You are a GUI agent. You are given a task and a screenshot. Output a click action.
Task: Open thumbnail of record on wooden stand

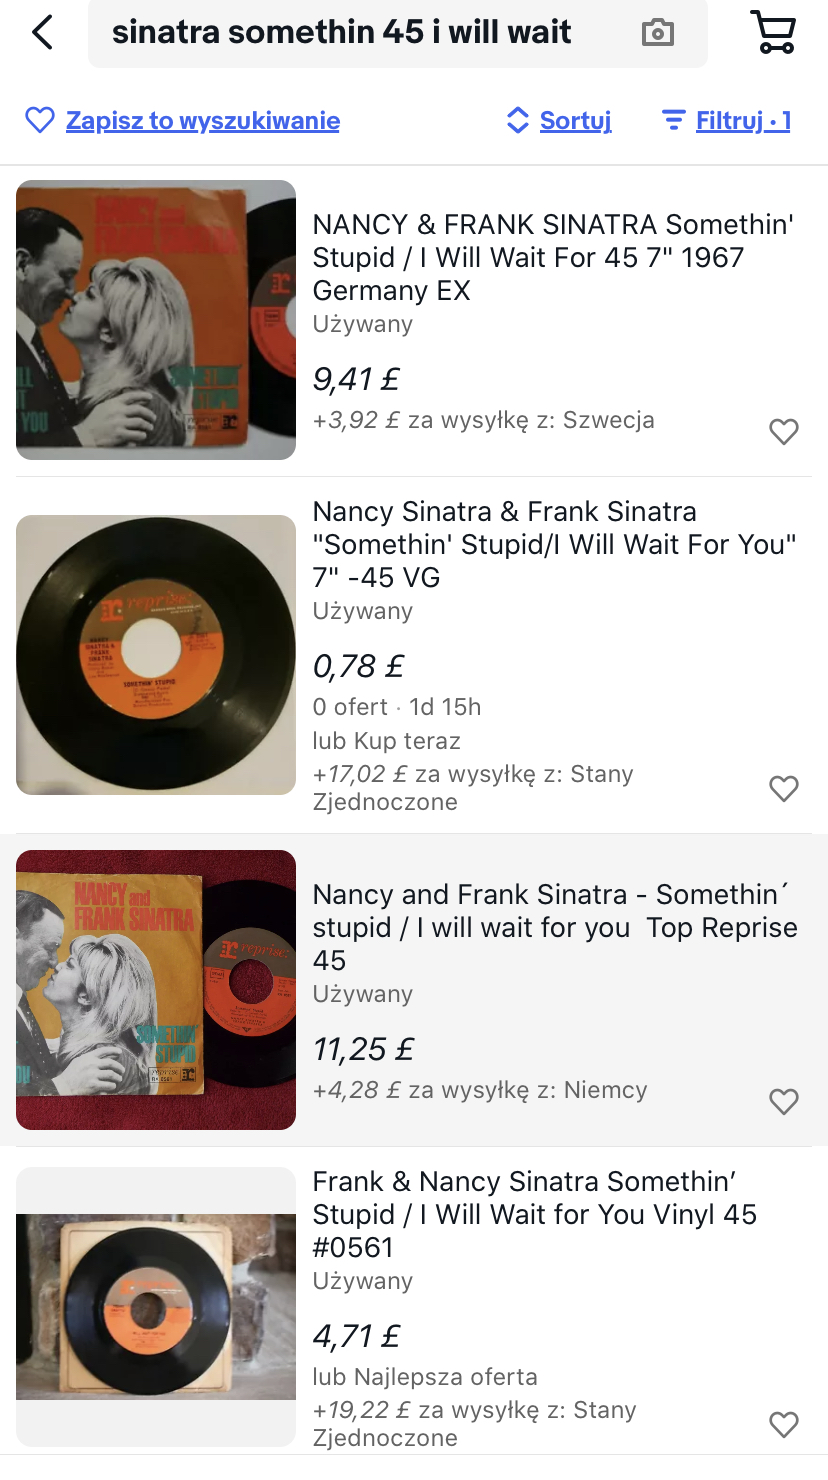pos(156,1307)
